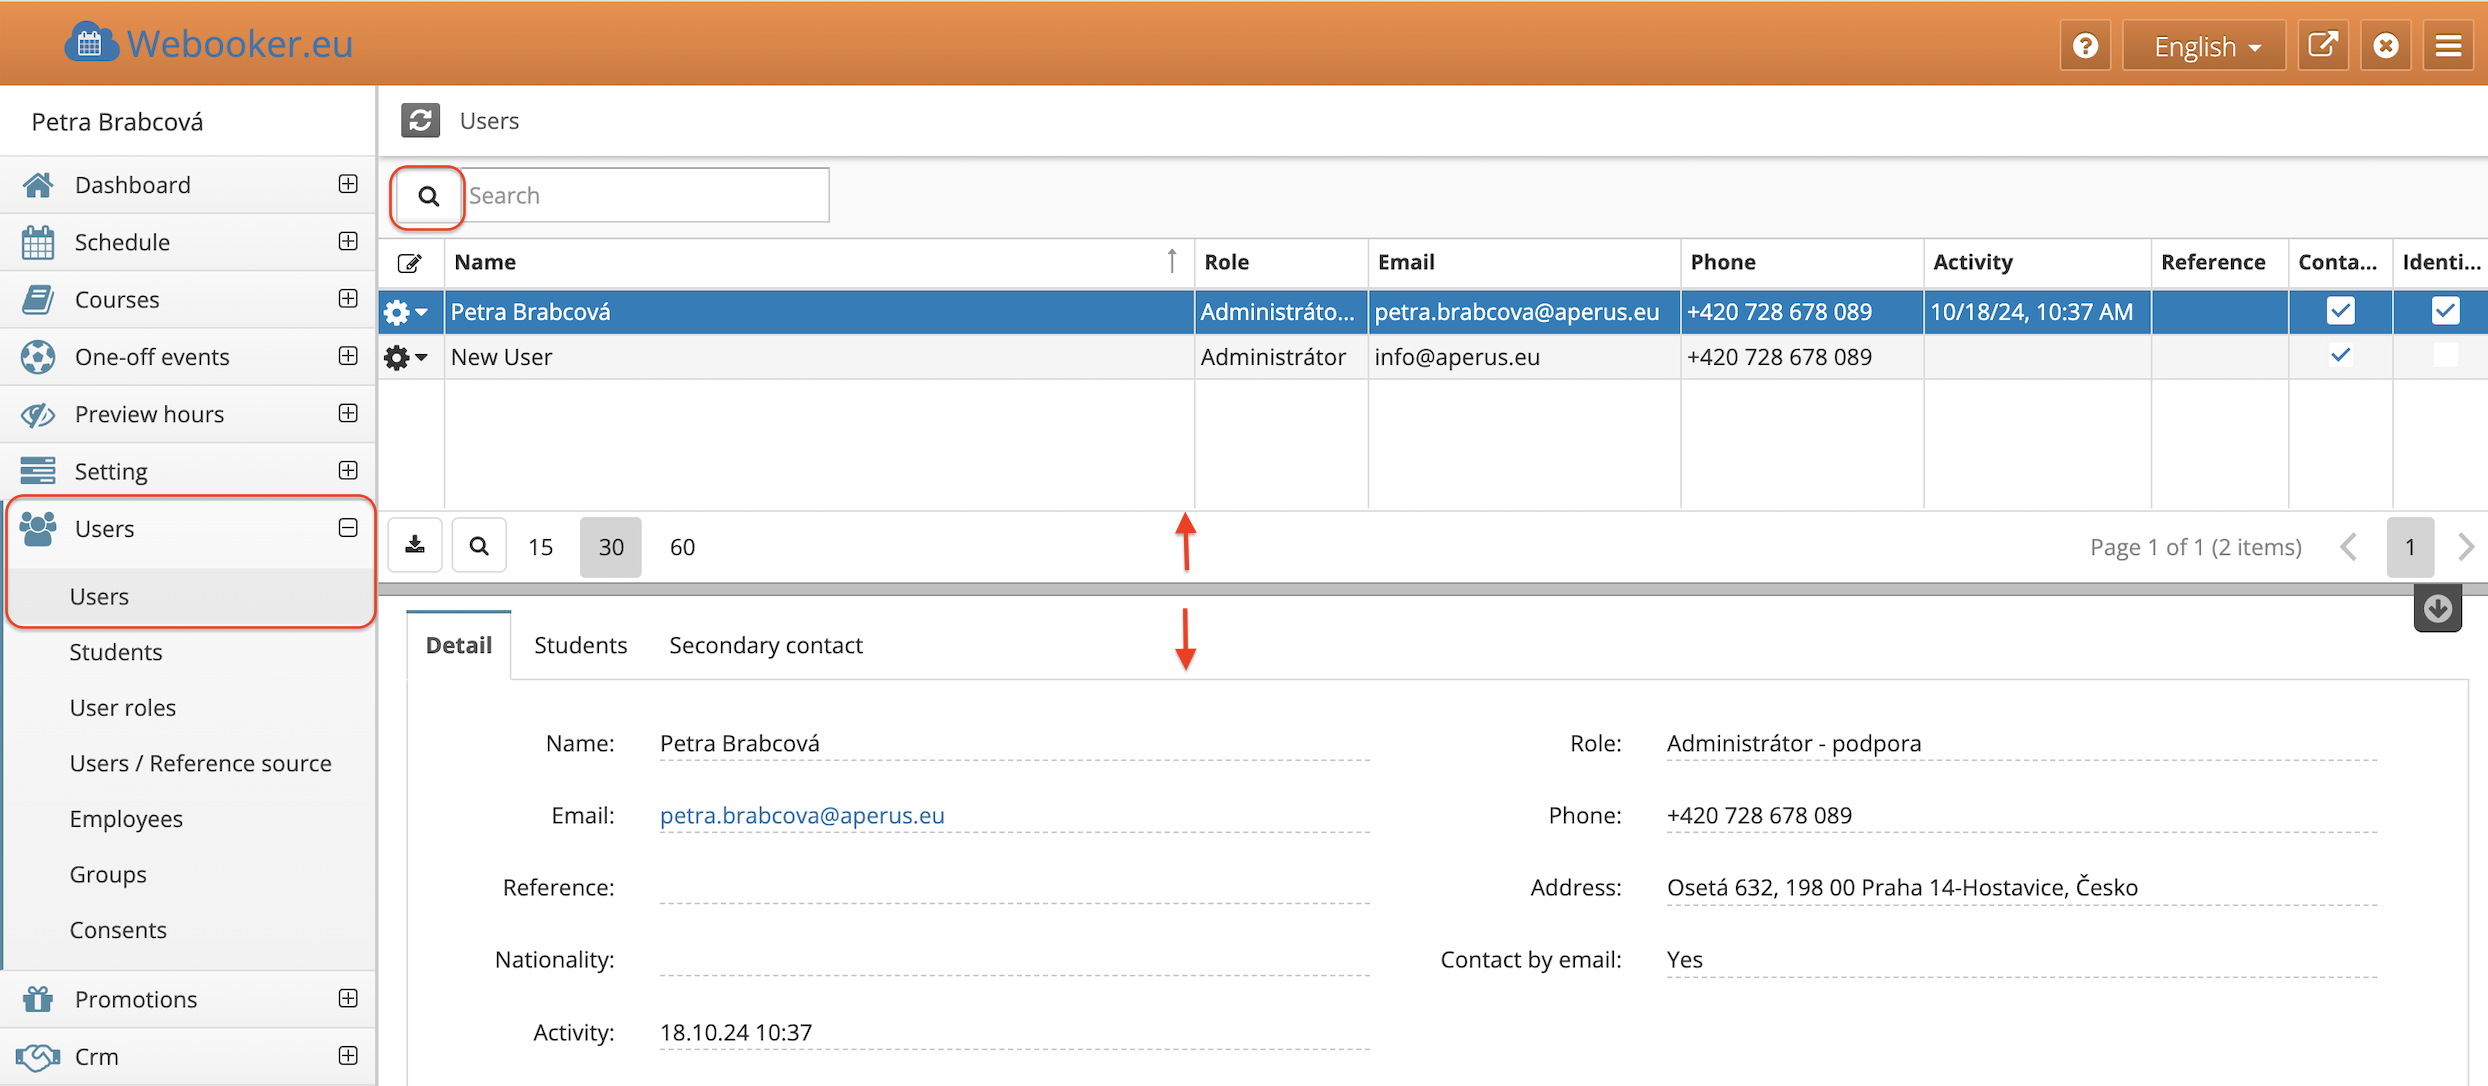Sort by the Name column header
The width and height of the screenshot is (2488, 1086).
coord(486,262)
